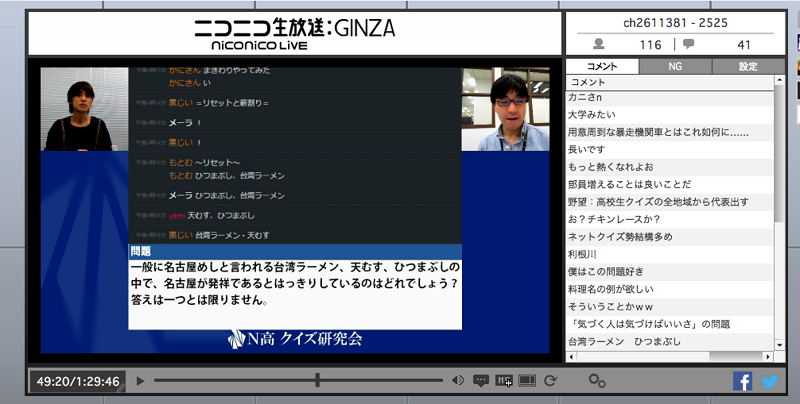Select the channel ID ch2611381 - 2525
The image size is (800, 404).
(675, 23)
